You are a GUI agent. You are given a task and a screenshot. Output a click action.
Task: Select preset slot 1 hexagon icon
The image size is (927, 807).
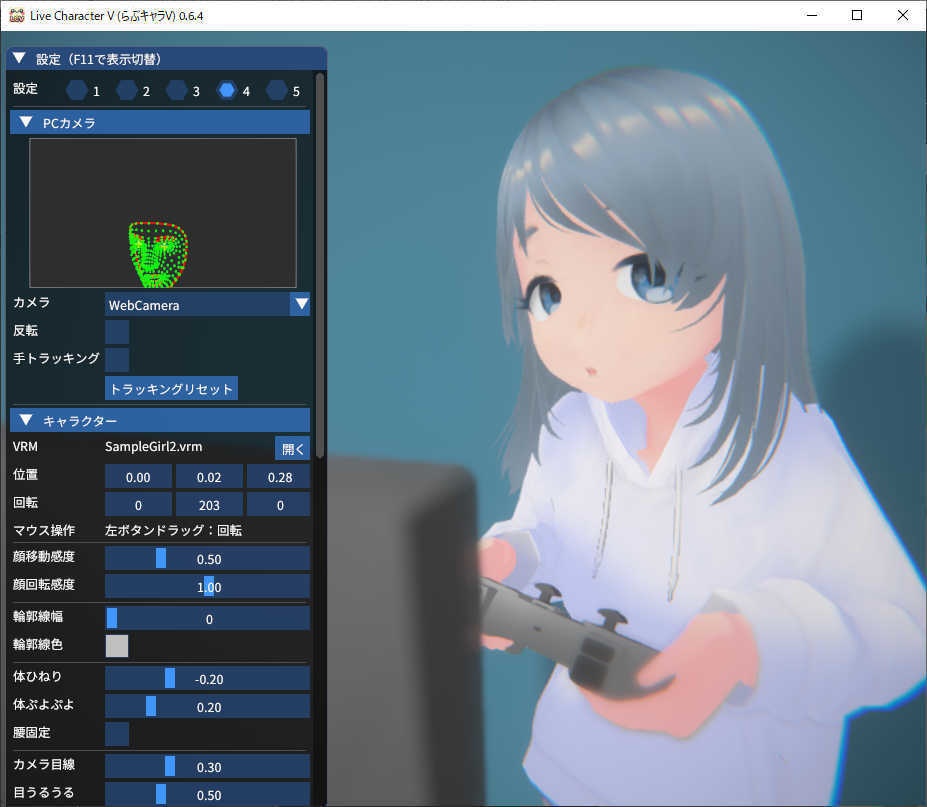tap(77, 90)
